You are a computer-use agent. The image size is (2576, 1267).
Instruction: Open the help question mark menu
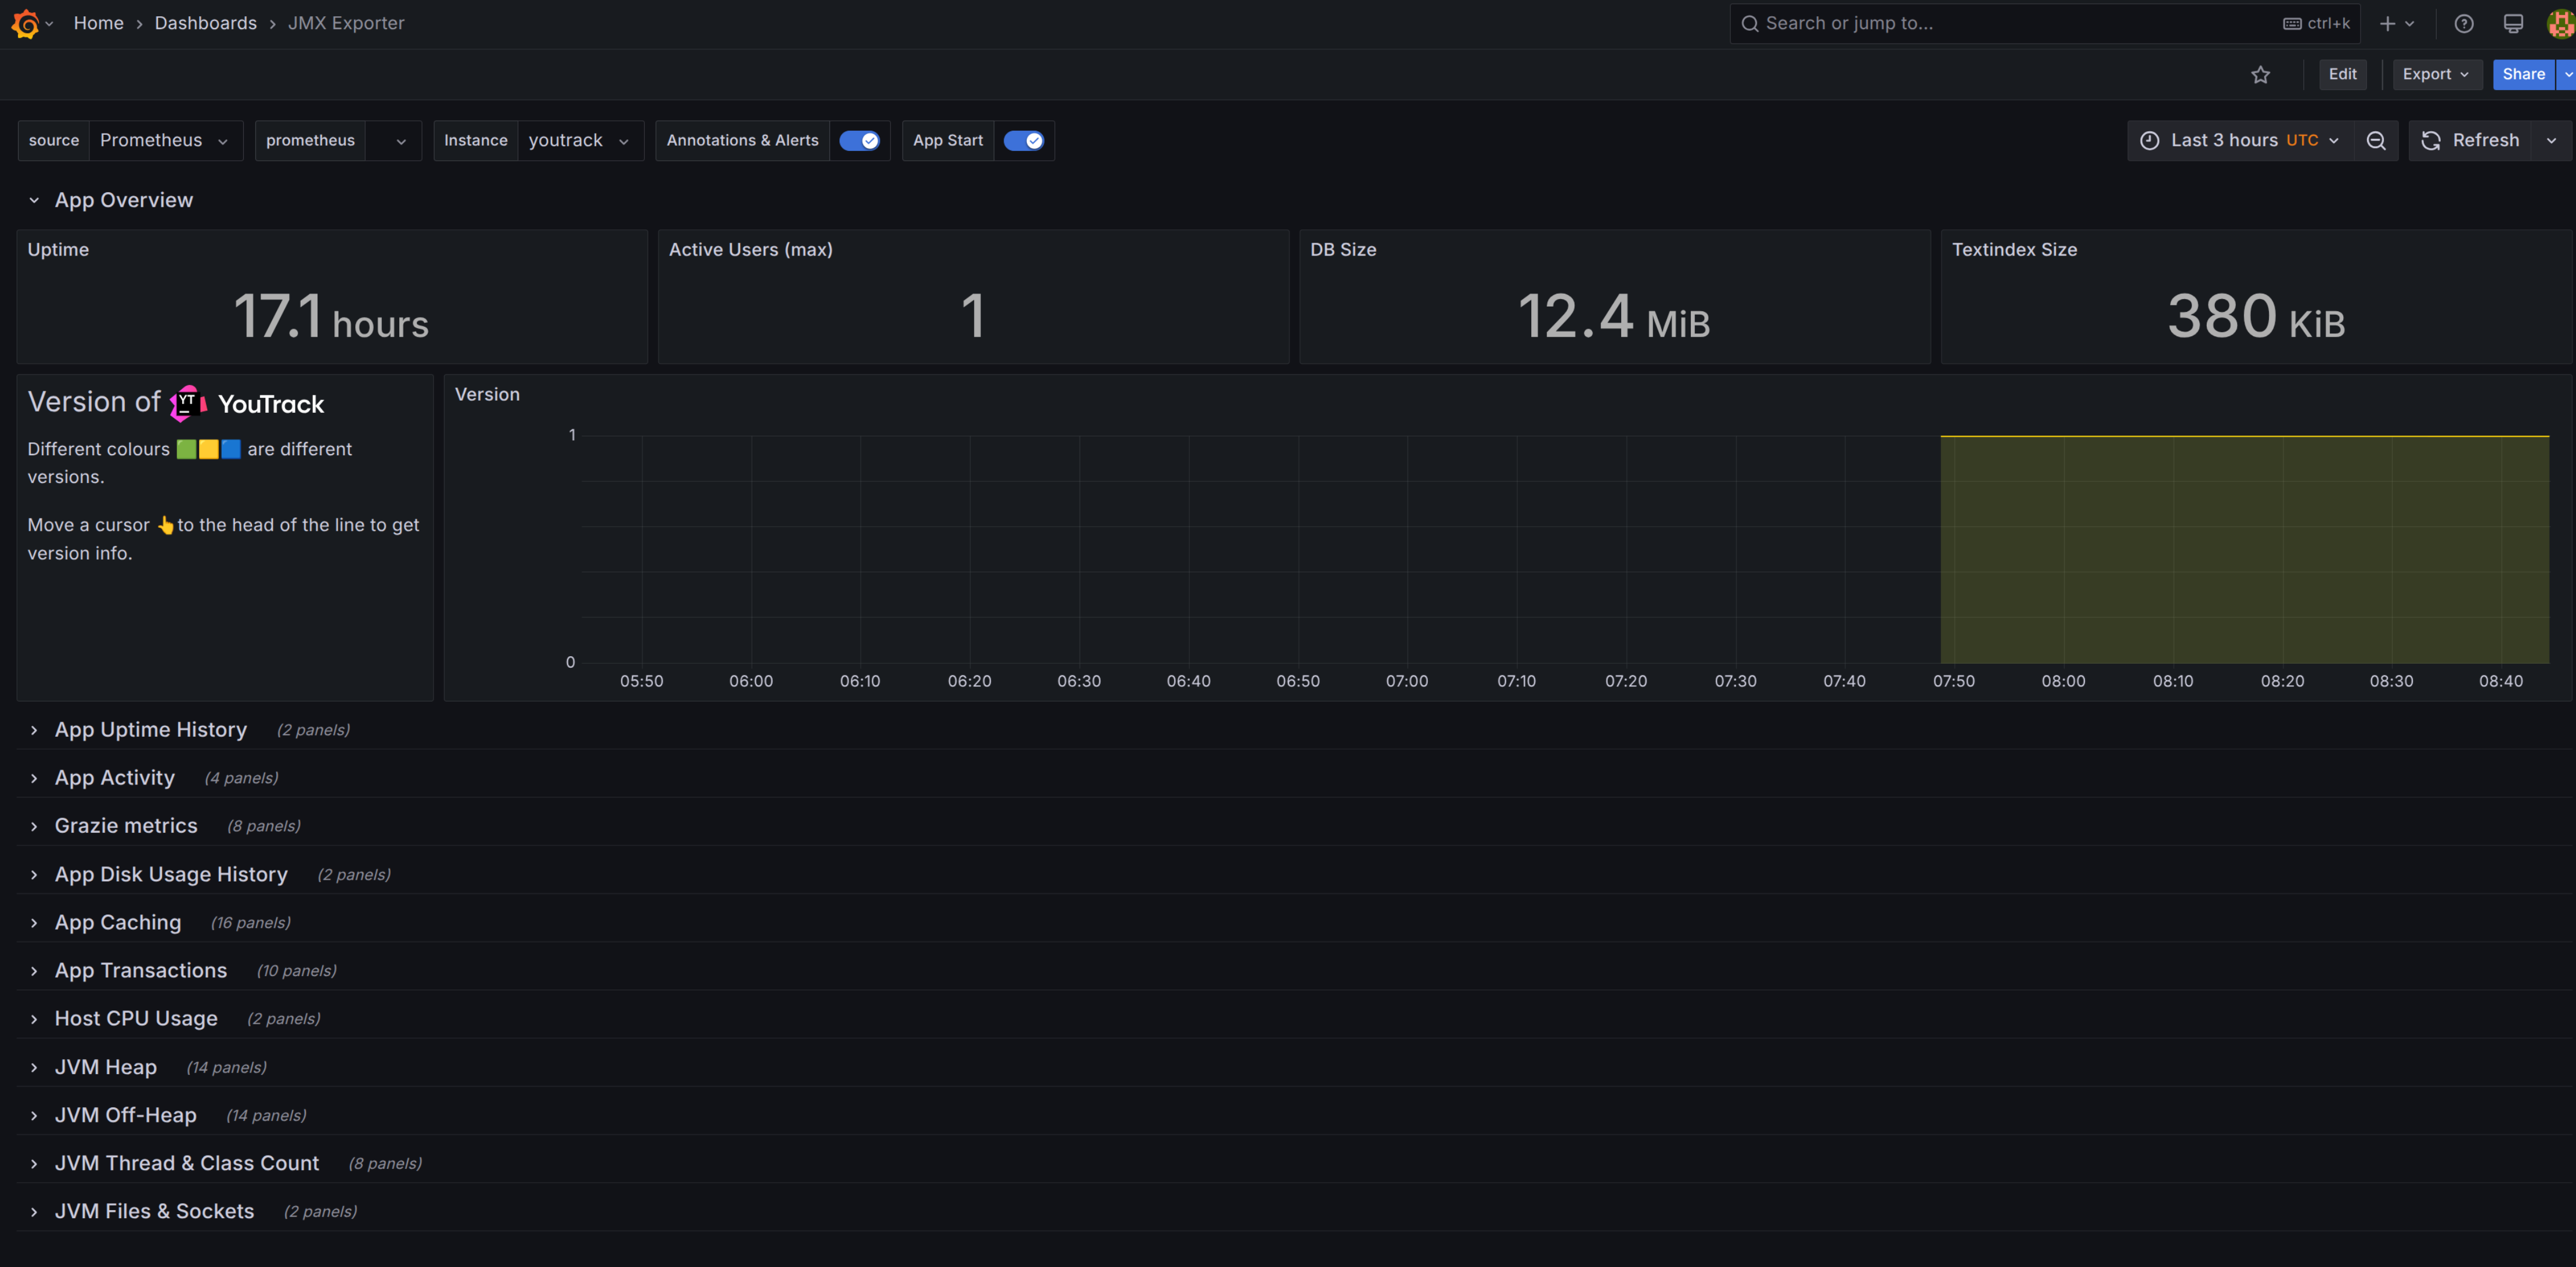2464,23
